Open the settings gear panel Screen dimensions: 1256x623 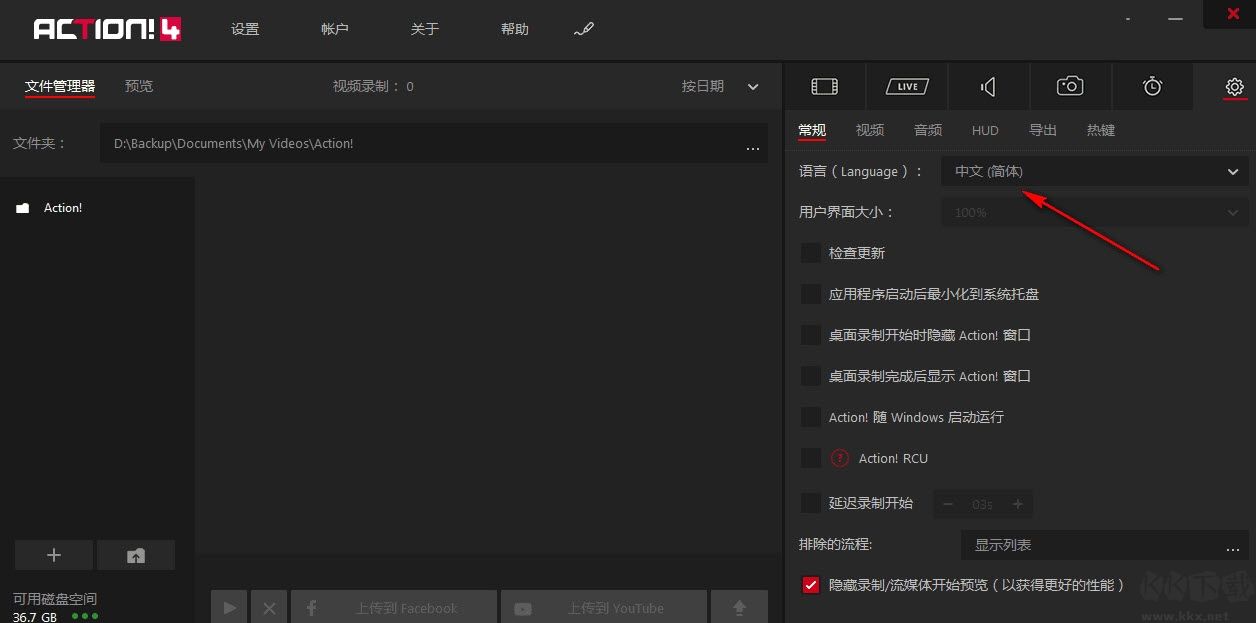pyautogui.click(x=1233, y=86)
